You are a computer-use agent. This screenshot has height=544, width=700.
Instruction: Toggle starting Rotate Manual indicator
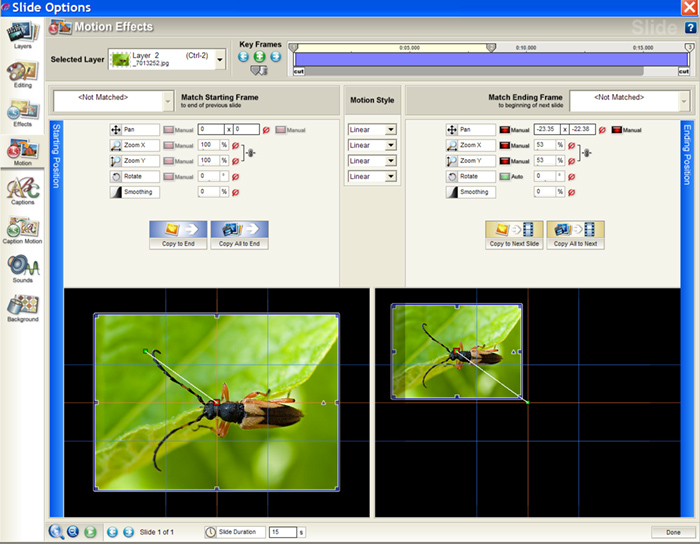(169, 177)
